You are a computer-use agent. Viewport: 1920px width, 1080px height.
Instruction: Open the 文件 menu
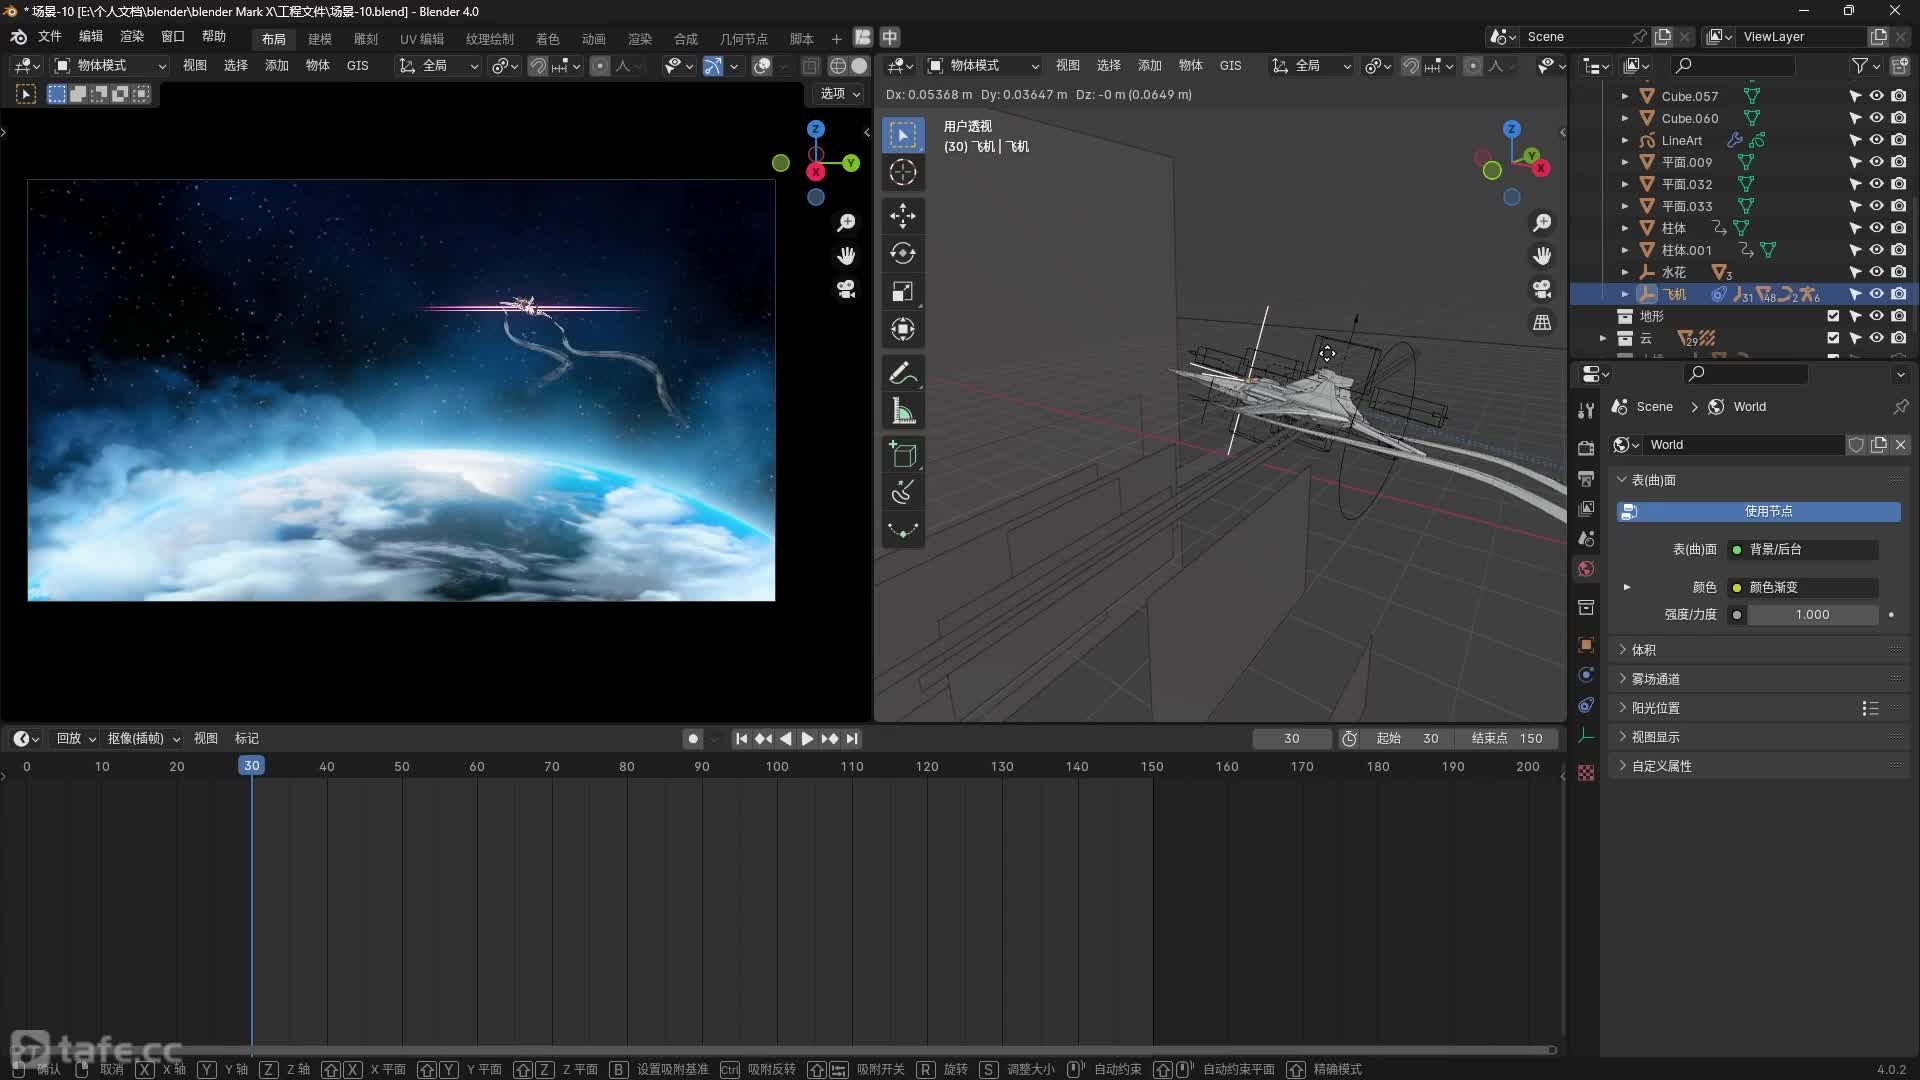[x=49, y=36]
